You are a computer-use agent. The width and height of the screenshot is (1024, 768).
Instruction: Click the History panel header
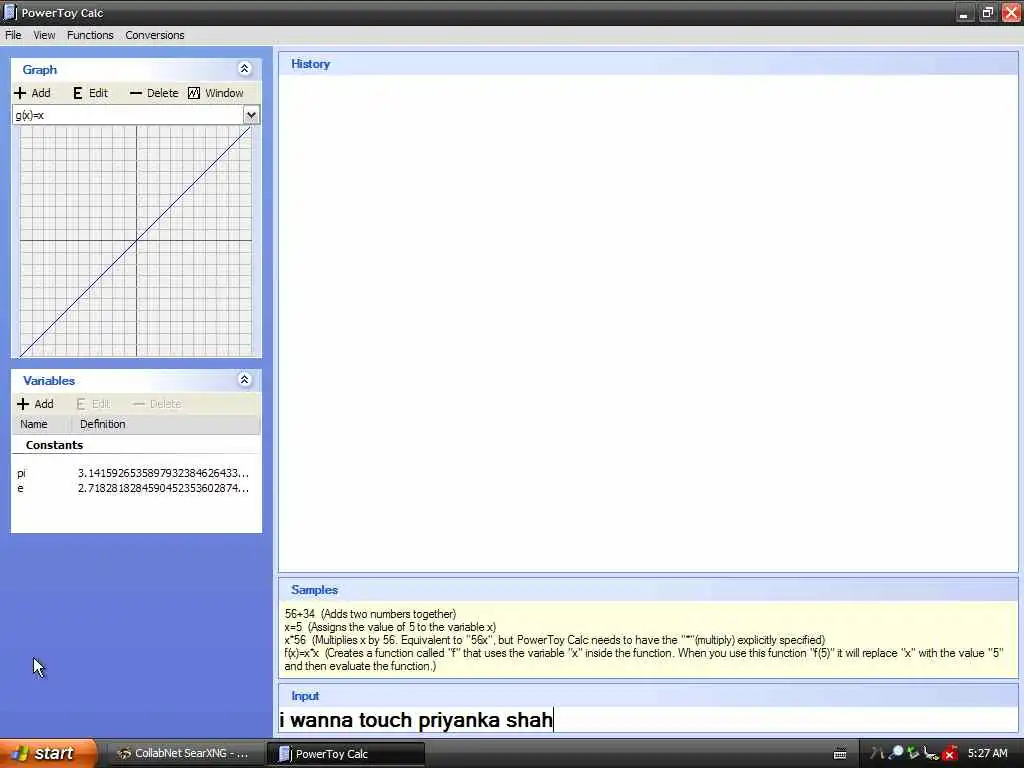point(648,64)
